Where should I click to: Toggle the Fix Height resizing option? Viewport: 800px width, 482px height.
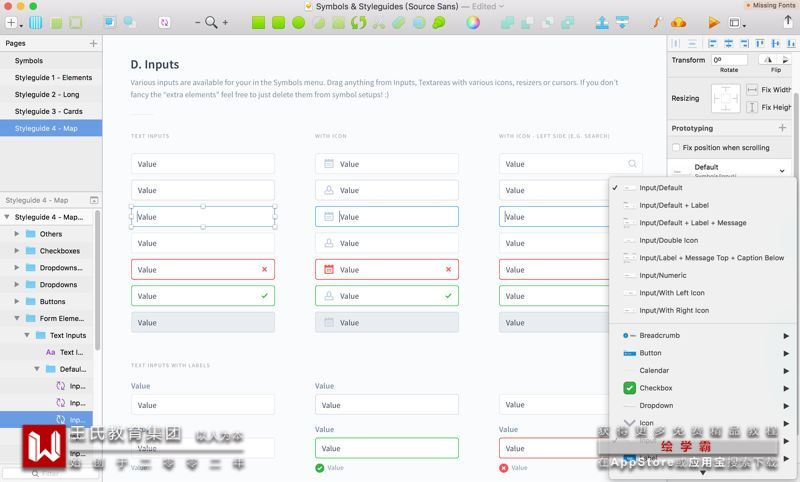point(752,107)
